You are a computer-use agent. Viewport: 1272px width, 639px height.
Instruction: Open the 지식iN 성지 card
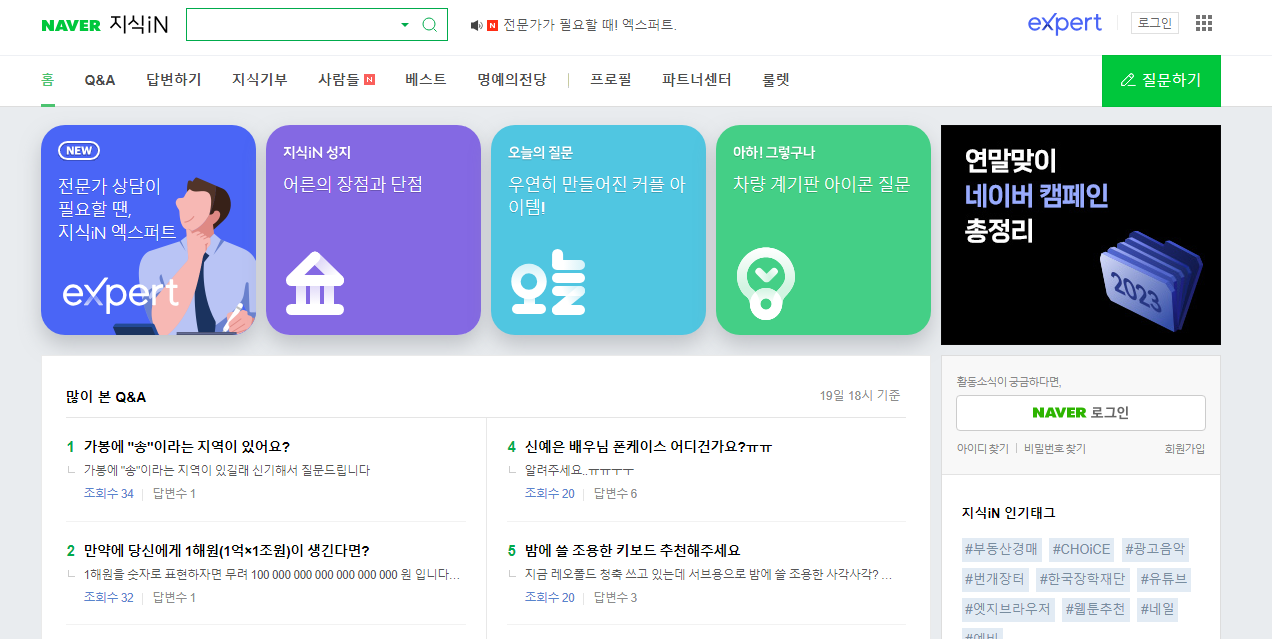[x=373, y=230]
